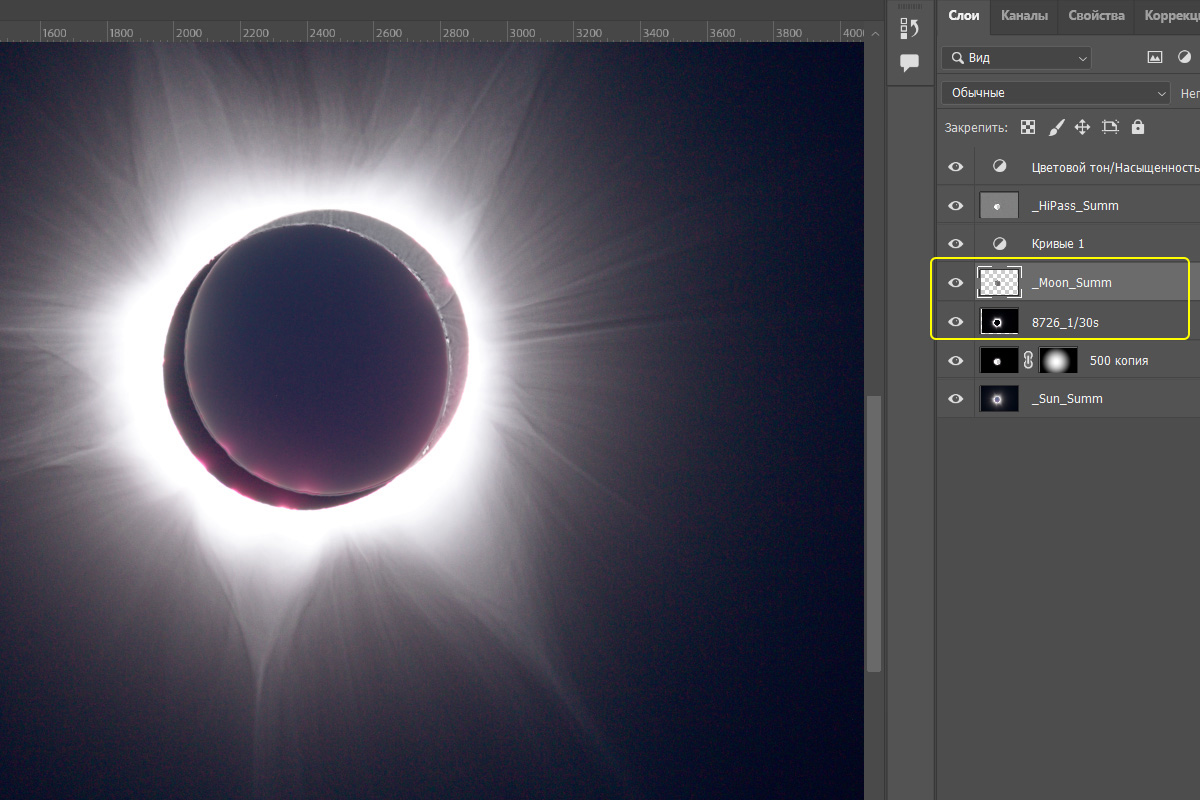Image resolution: width=1200 pixels, height=800 pixels.
Task: Open the Свойства tab
Action: pos(1096,16)
